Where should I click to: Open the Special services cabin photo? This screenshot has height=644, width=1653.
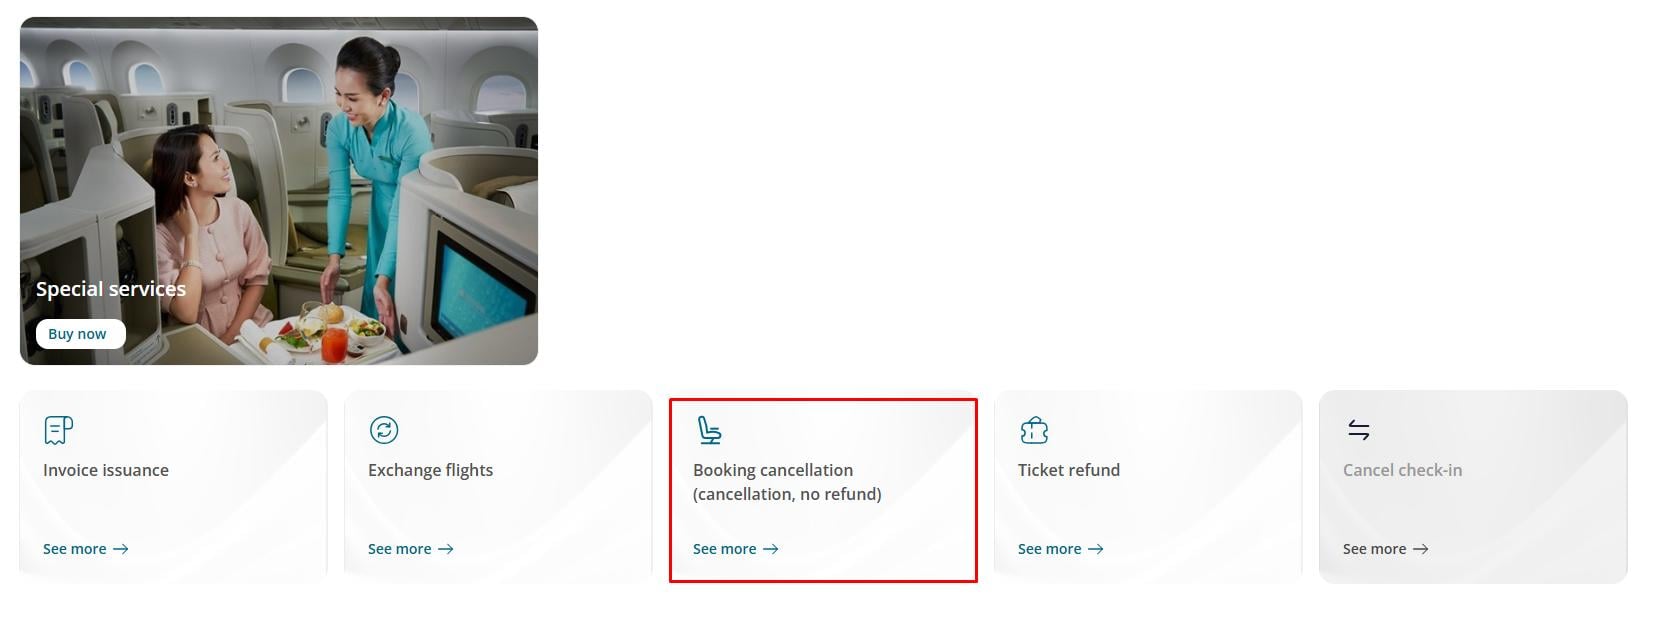pyautogui.click(x=279, y=191)
